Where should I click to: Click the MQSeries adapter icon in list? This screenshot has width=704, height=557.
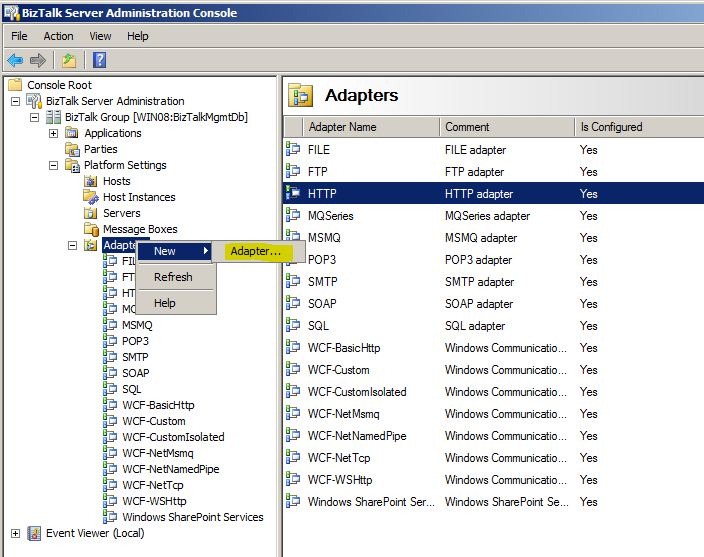(x=293, y=215)
